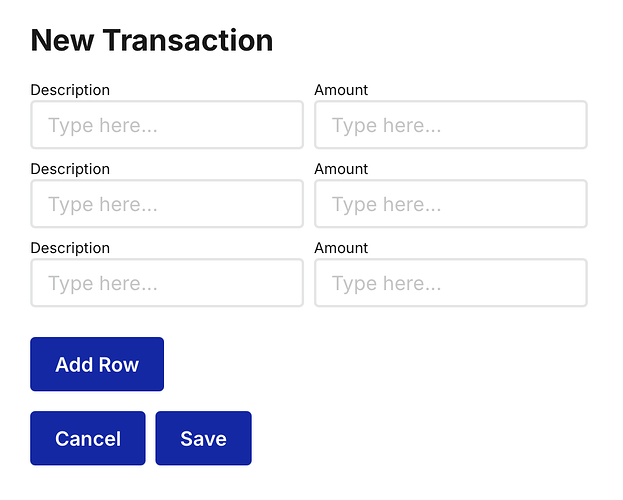The height and width of the screenshot is (500, 623).
Task: Focus the first row's Amount field
Action: click(450, 125)
